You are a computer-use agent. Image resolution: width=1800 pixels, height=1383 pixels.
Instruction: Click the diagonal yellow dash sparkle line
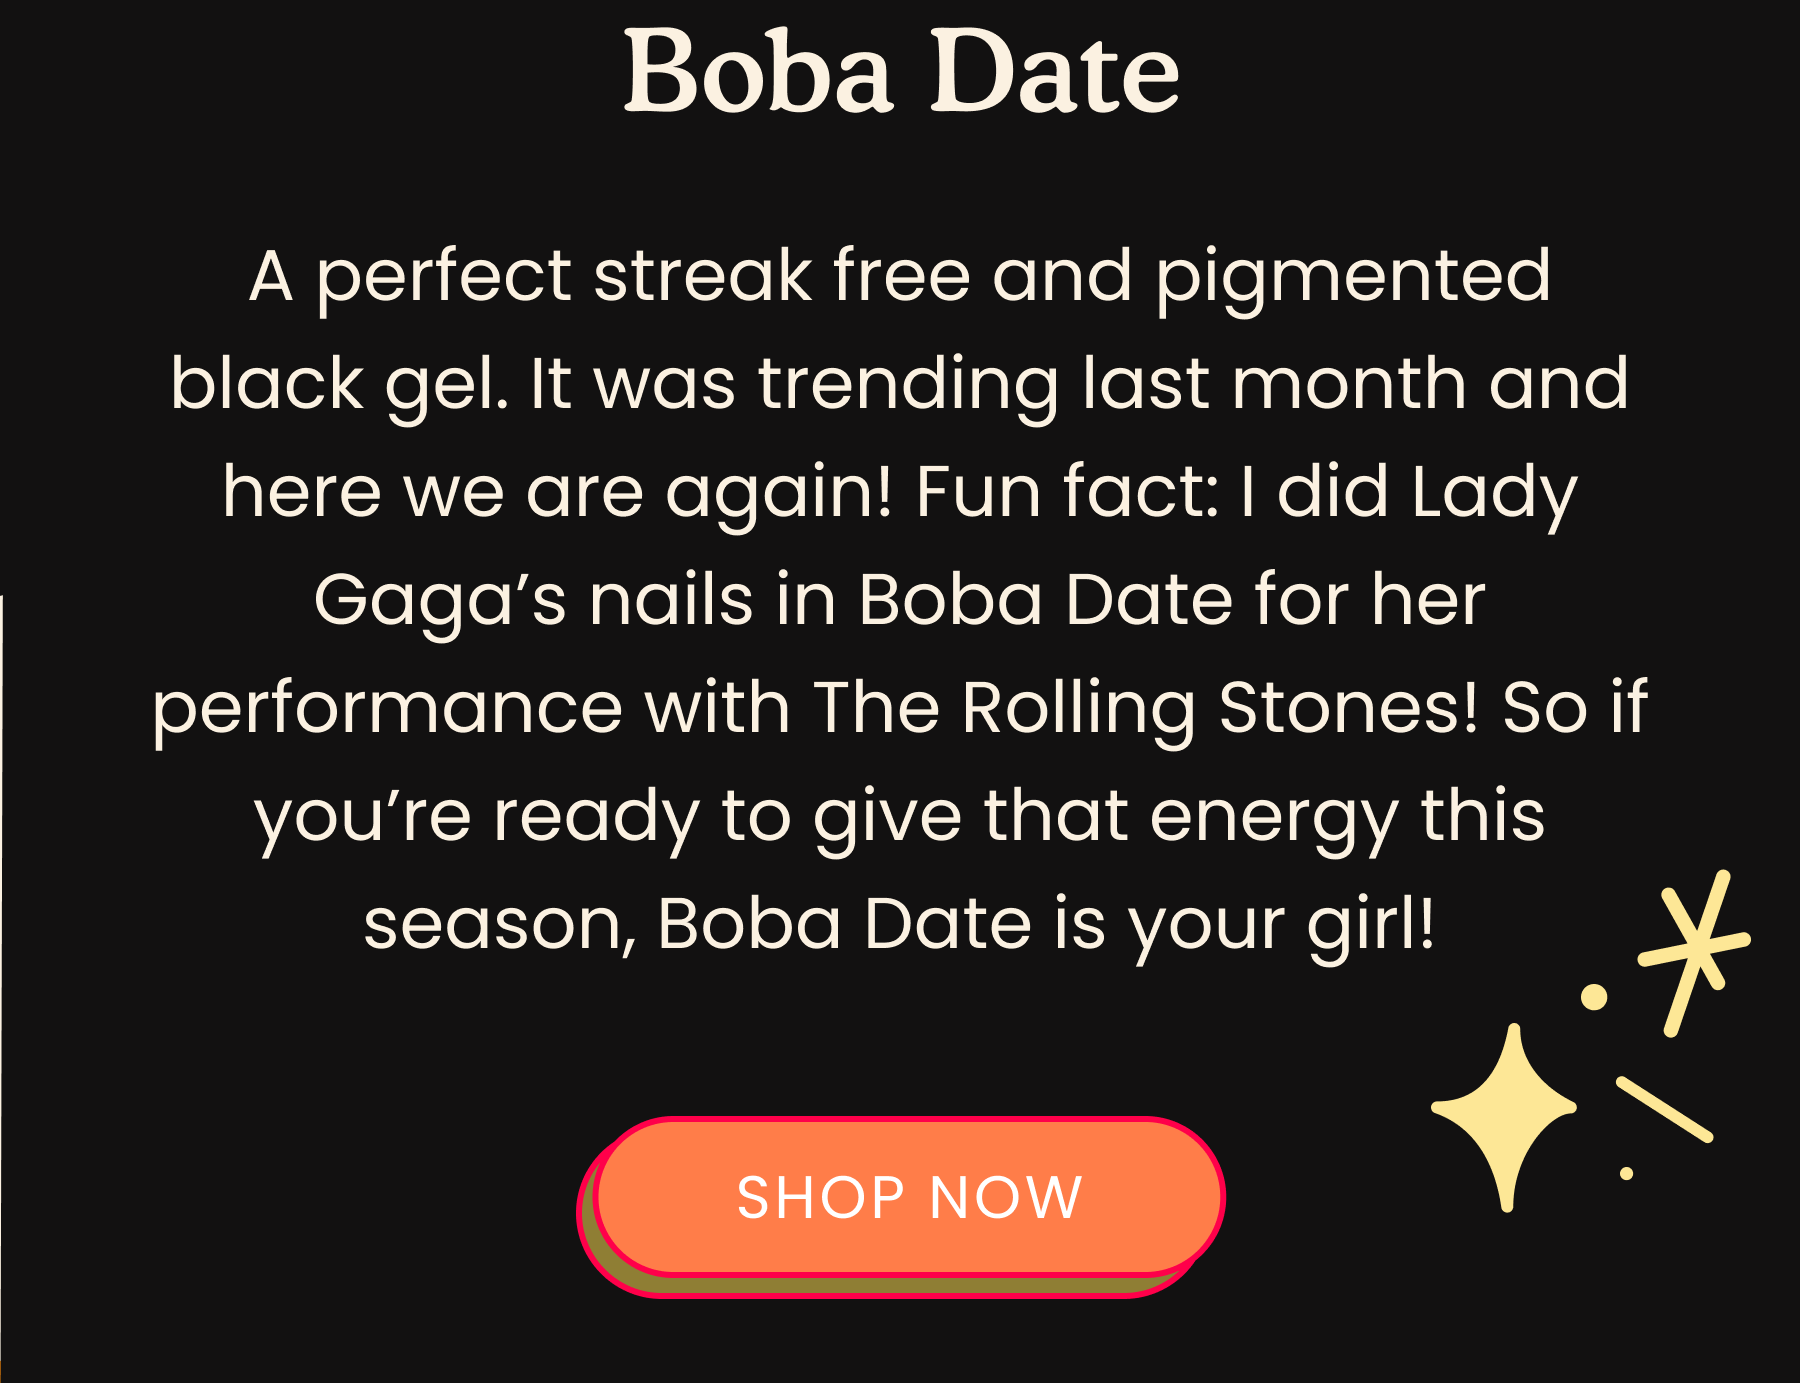pyautogui.click(x=1665, y=1109)
